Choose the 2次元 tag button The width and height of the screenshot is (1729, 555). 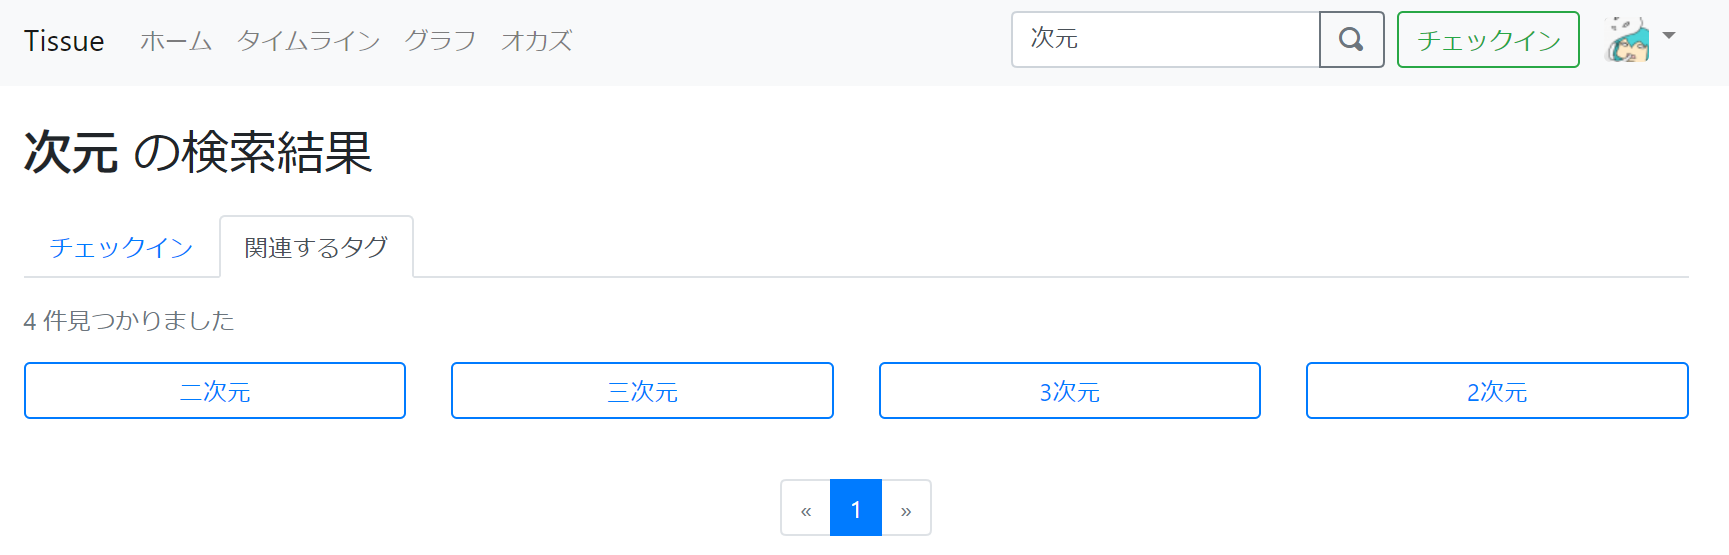(1497, 391)
